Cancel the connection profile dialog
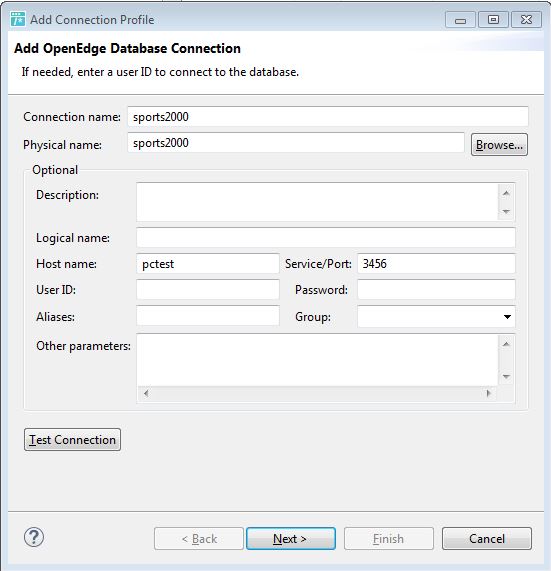The height and width of the screenshot is (571, 551). point(487,539)
